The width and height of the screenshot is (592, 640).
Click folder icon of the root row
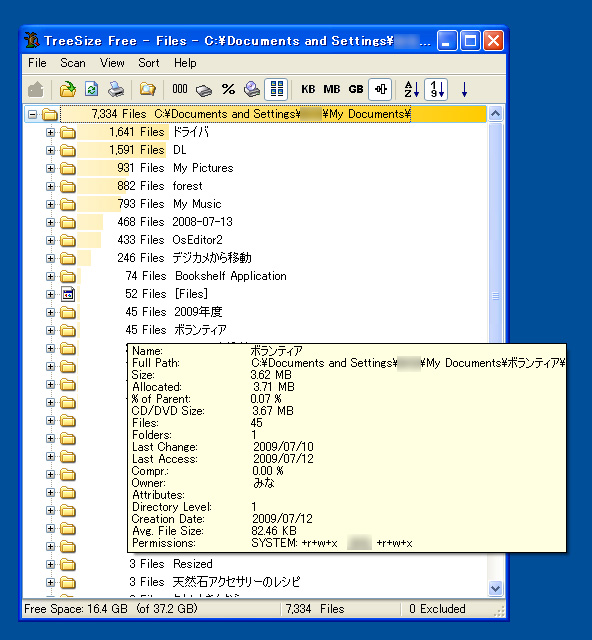coord(50,114)
